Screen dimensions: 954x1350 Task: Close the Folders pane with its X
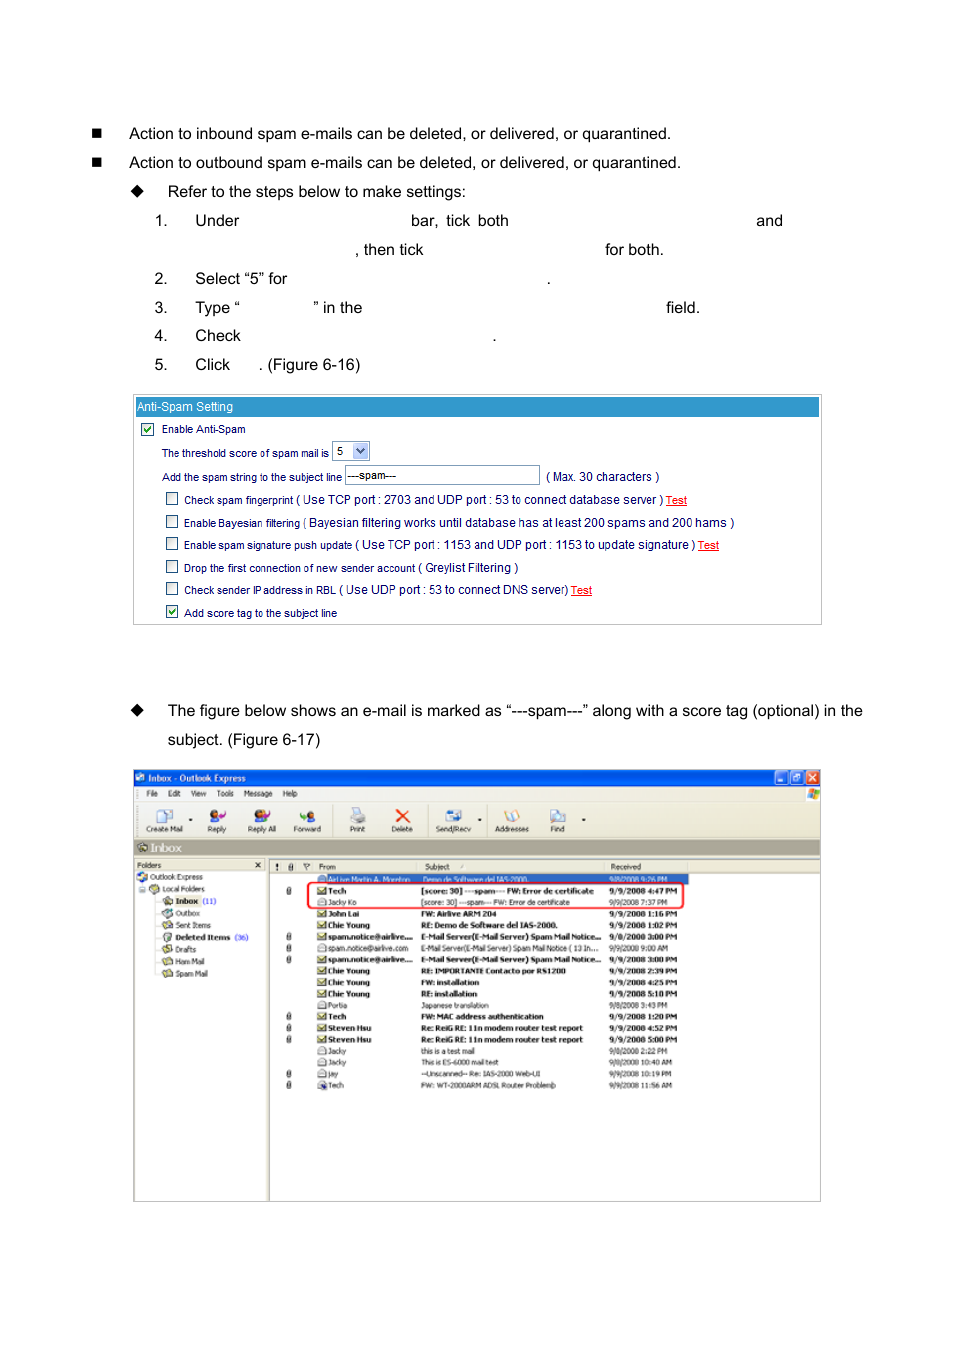point(258,865)
